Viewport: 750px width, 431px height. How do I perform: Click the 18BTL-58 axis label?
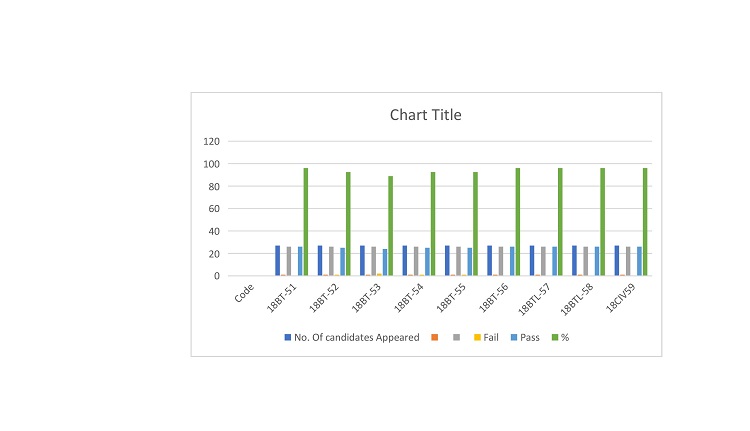click(576, 299)
